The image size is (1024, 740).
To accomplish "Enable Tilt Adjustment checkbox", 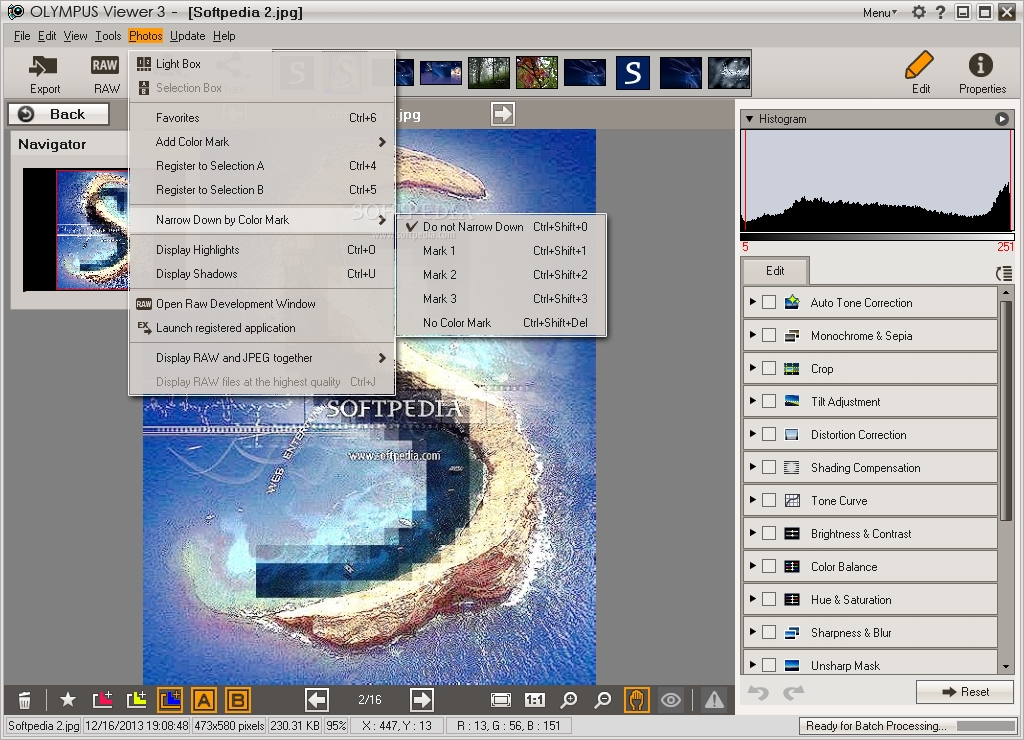I will coord(769,401).
